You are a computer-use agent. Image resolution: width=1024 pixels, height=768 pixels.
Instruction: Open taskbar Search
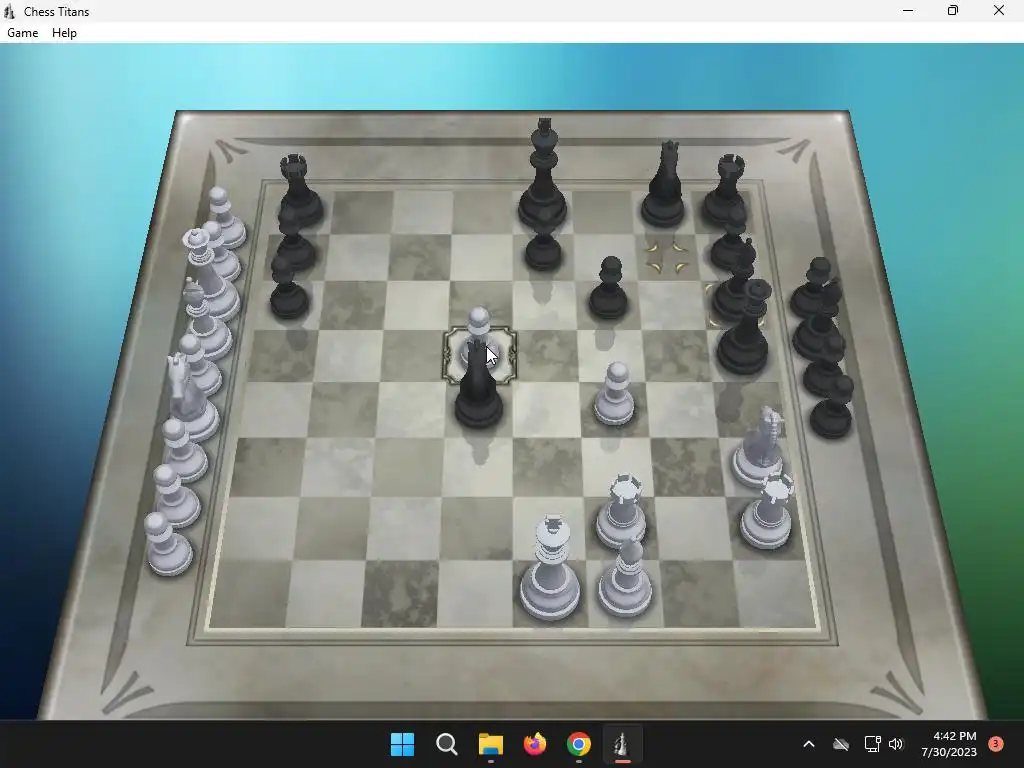447,744
